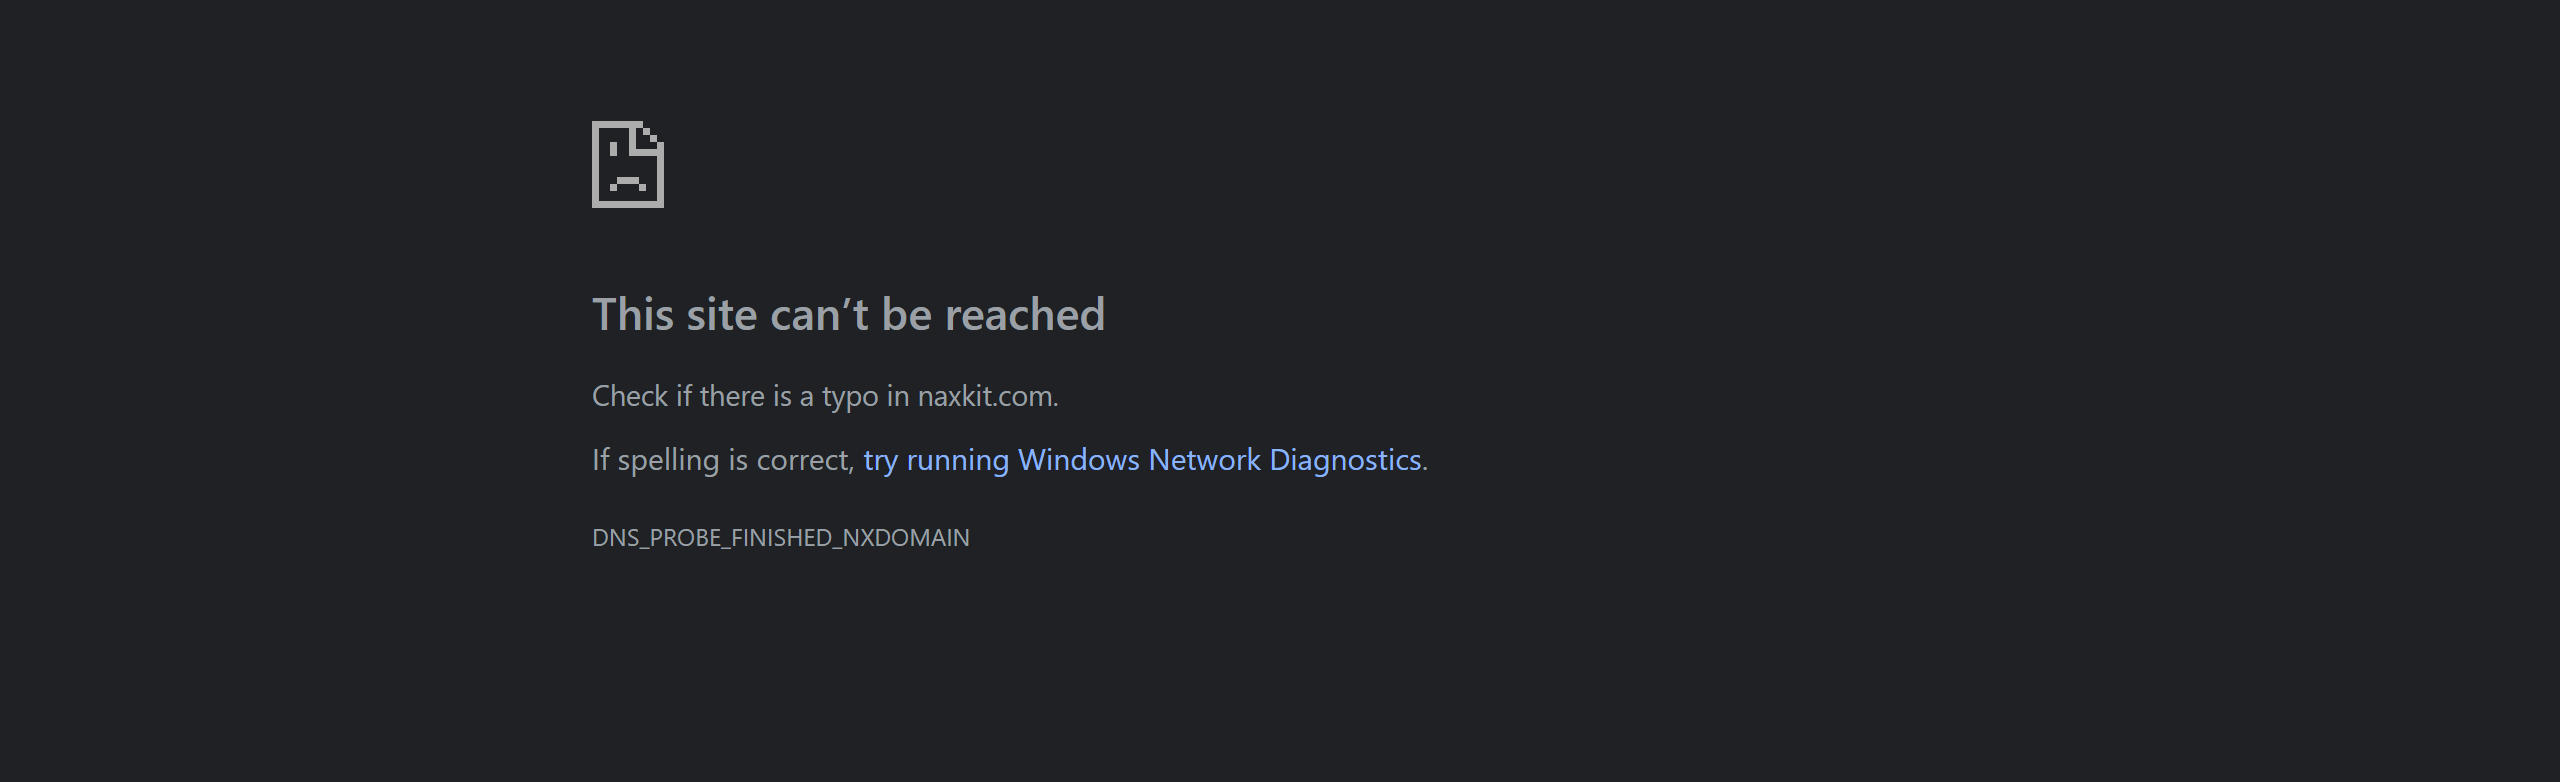The width and height of the screenshot is (2560, 782).
Task: Click the word "Diagnostics" in the link
Action: click(1345, 460)
